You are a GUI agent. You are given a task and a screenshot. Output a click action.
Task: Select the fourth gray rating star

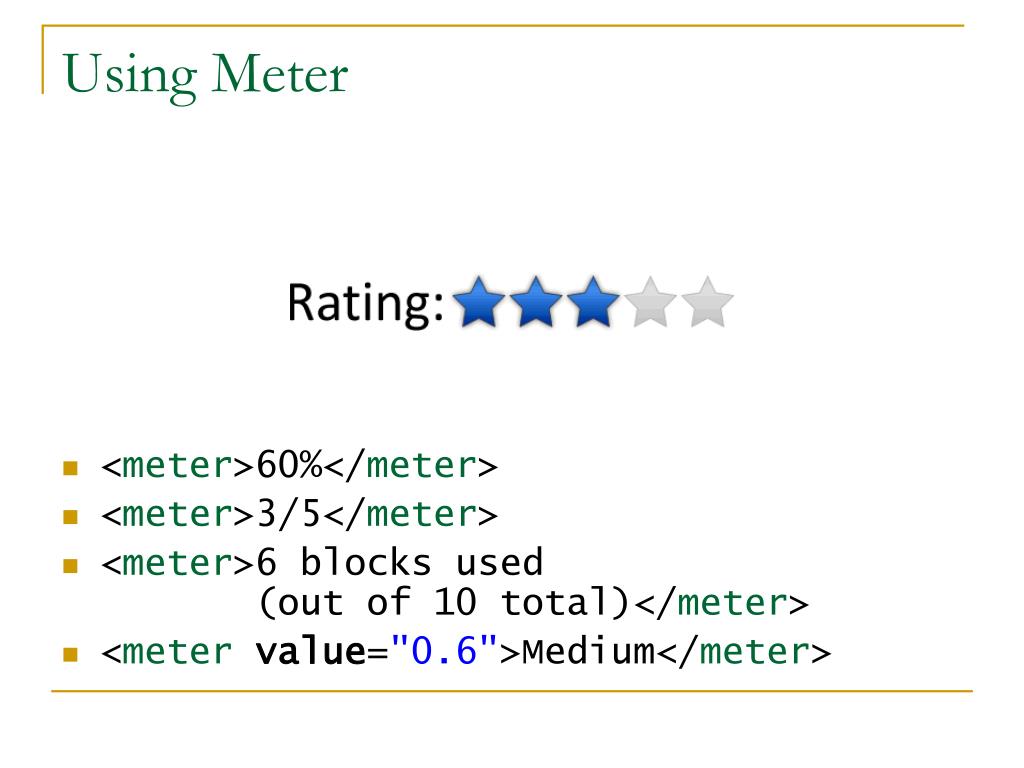coord(650,302)
